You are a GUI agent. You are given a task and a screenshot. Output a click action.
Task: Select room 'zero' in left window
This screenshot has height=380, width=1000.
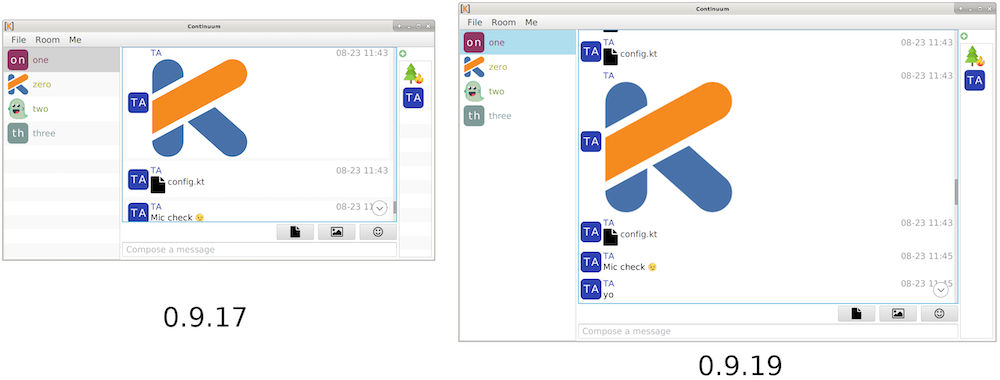[x=62, y=84]
